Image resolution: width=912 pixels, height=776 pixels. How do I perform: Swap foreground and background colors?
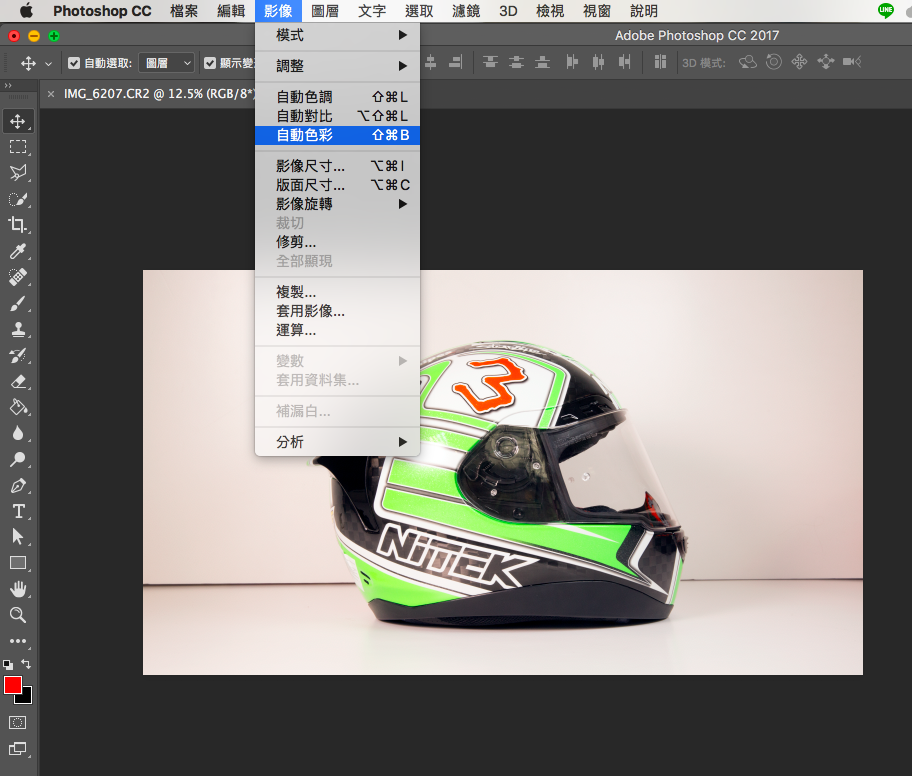[26, 663]
